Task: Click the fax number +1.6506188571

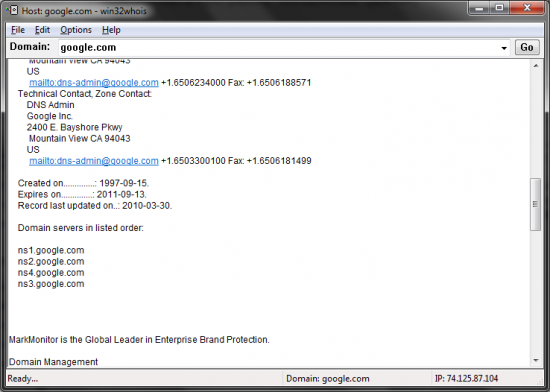Action: pyautogui.click(x=279, y=83)
